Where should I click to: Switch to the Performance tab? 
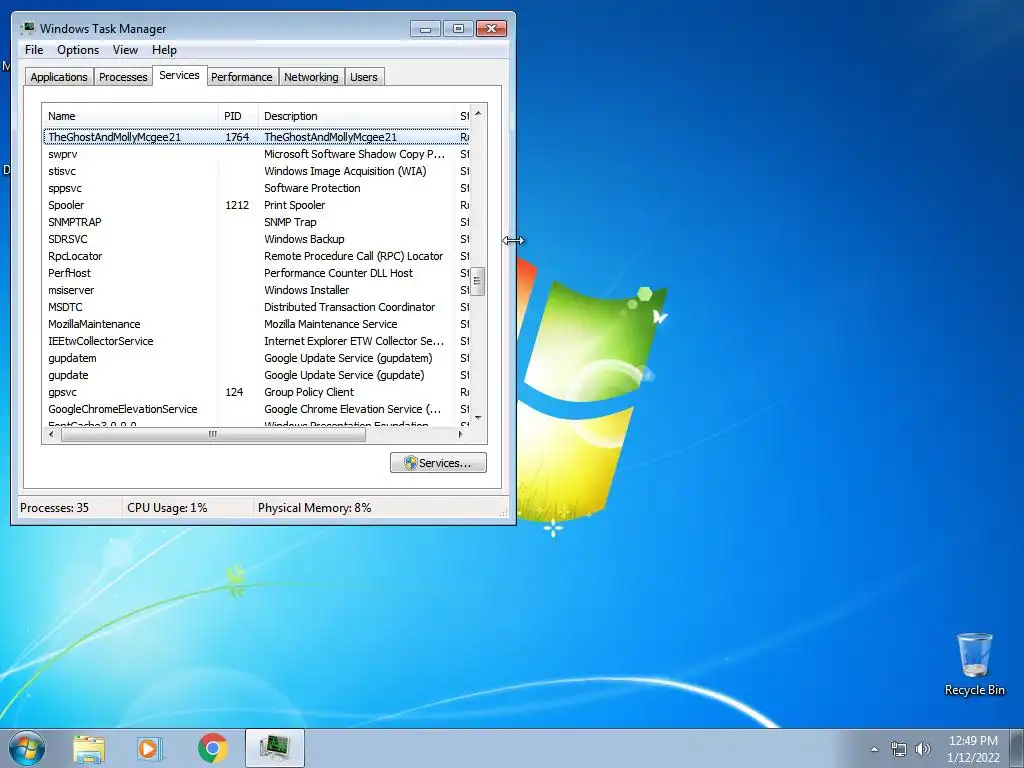pyautogui.click(x=242, y=77)
